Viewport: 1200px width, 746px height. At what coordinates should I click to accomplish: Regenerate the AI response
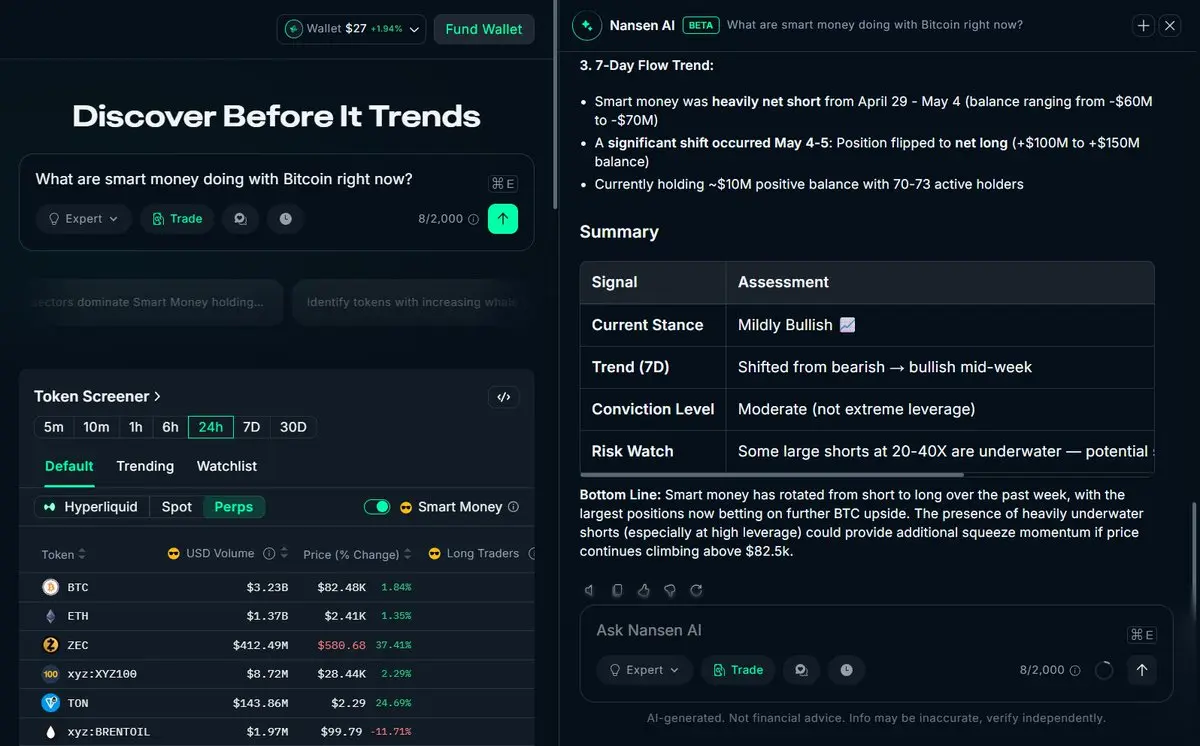point(696,591)
